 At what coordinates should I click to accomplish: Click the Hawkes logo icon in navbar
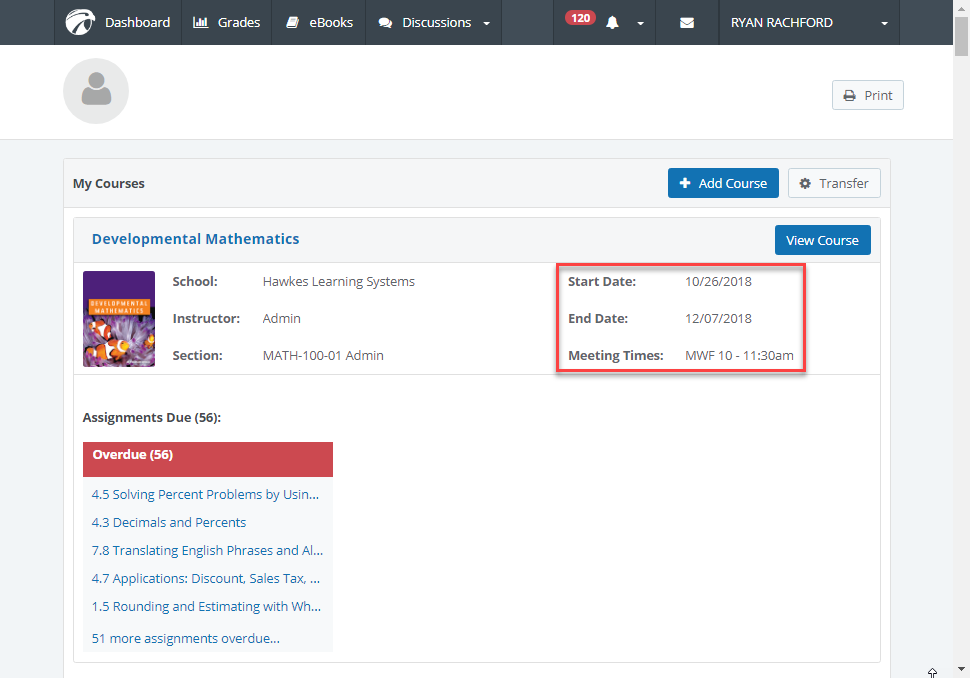pos(80,22)
